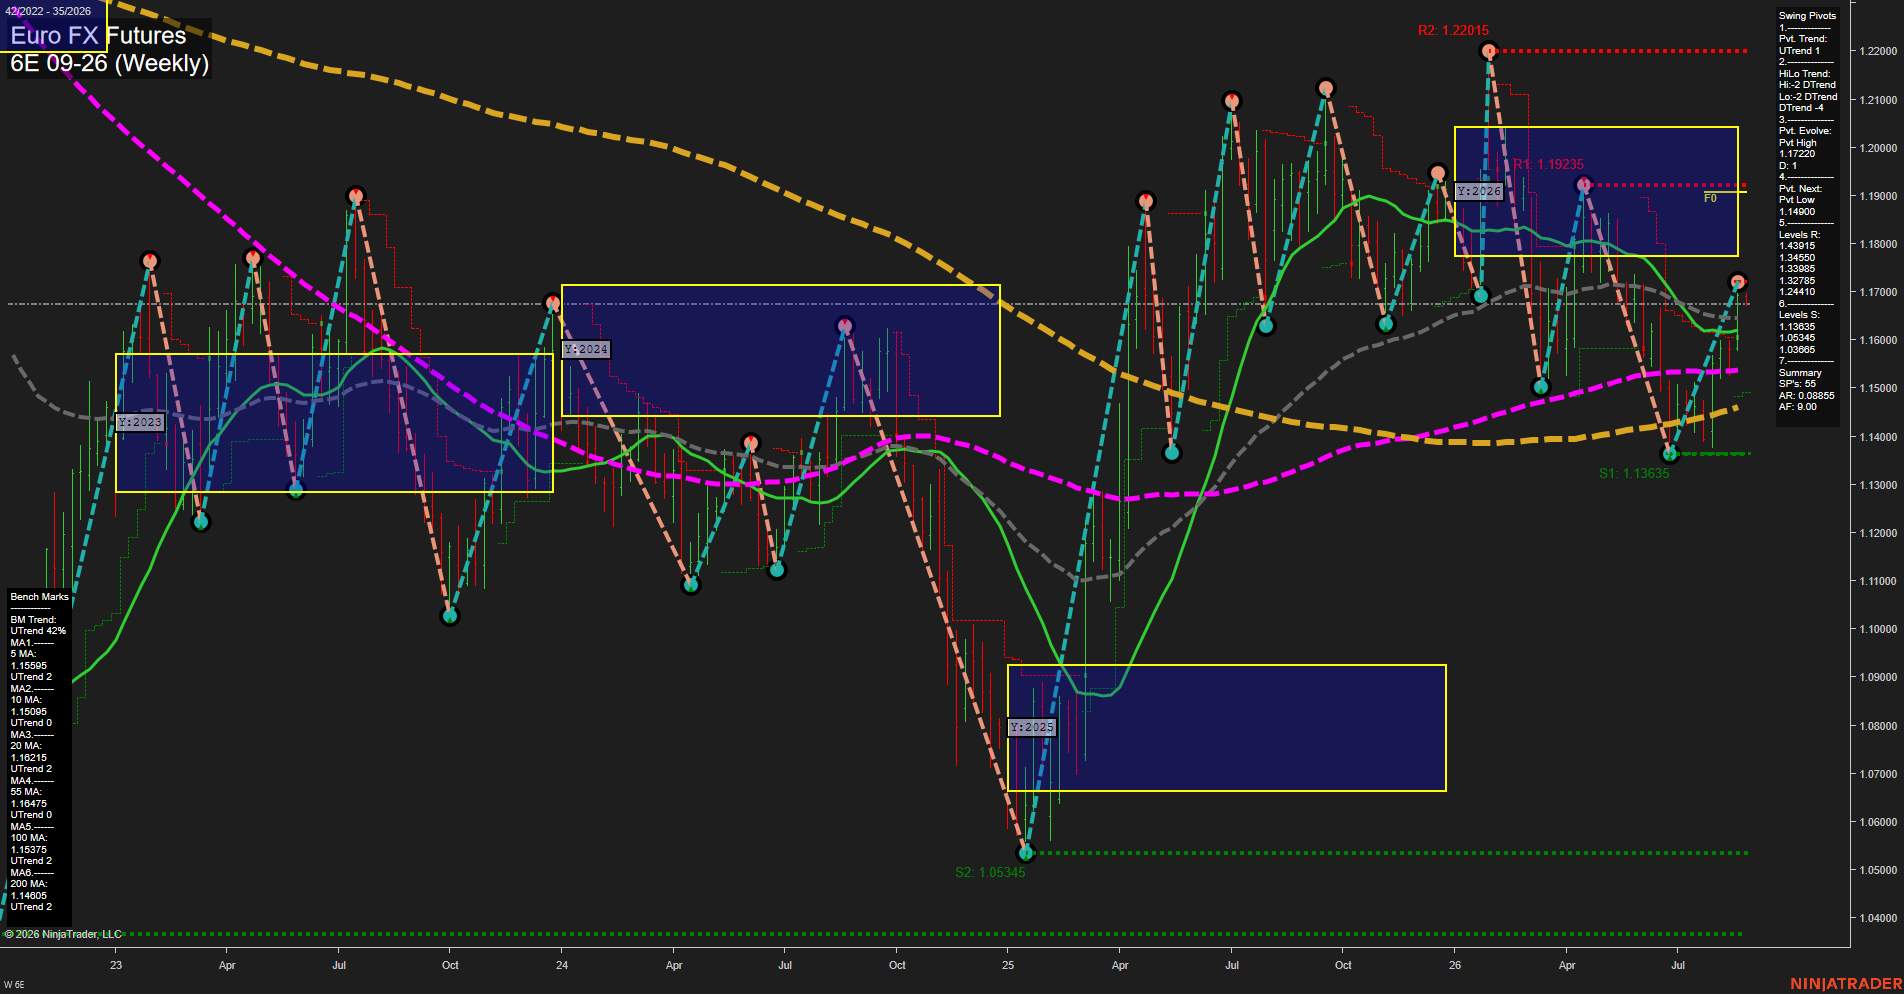The height and width of the screenshot is (994, 1904).
Task: Click the 20 MA: label
Action: coord(26,746)
